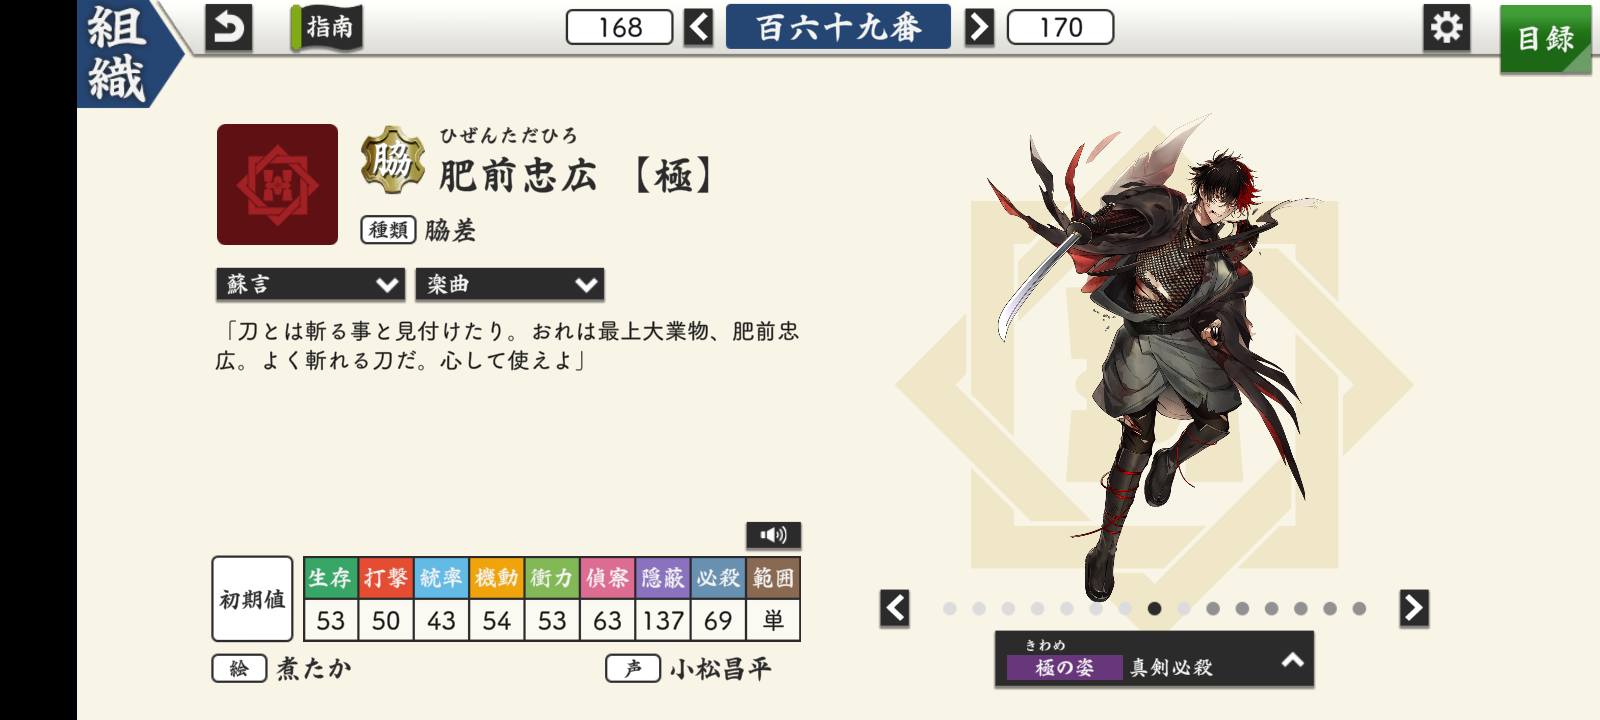The width and height of the screenshot is (1600, 720).
Task: Go to next sword with arrow beside 170
Action: point(979,27)
